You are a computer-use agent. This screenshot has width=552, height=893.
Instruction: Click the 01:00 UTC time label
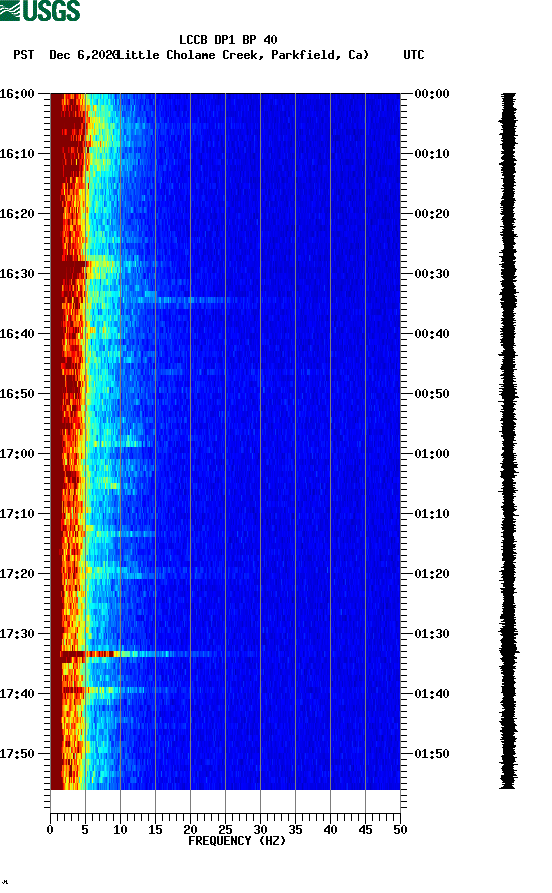pos(432,454)
